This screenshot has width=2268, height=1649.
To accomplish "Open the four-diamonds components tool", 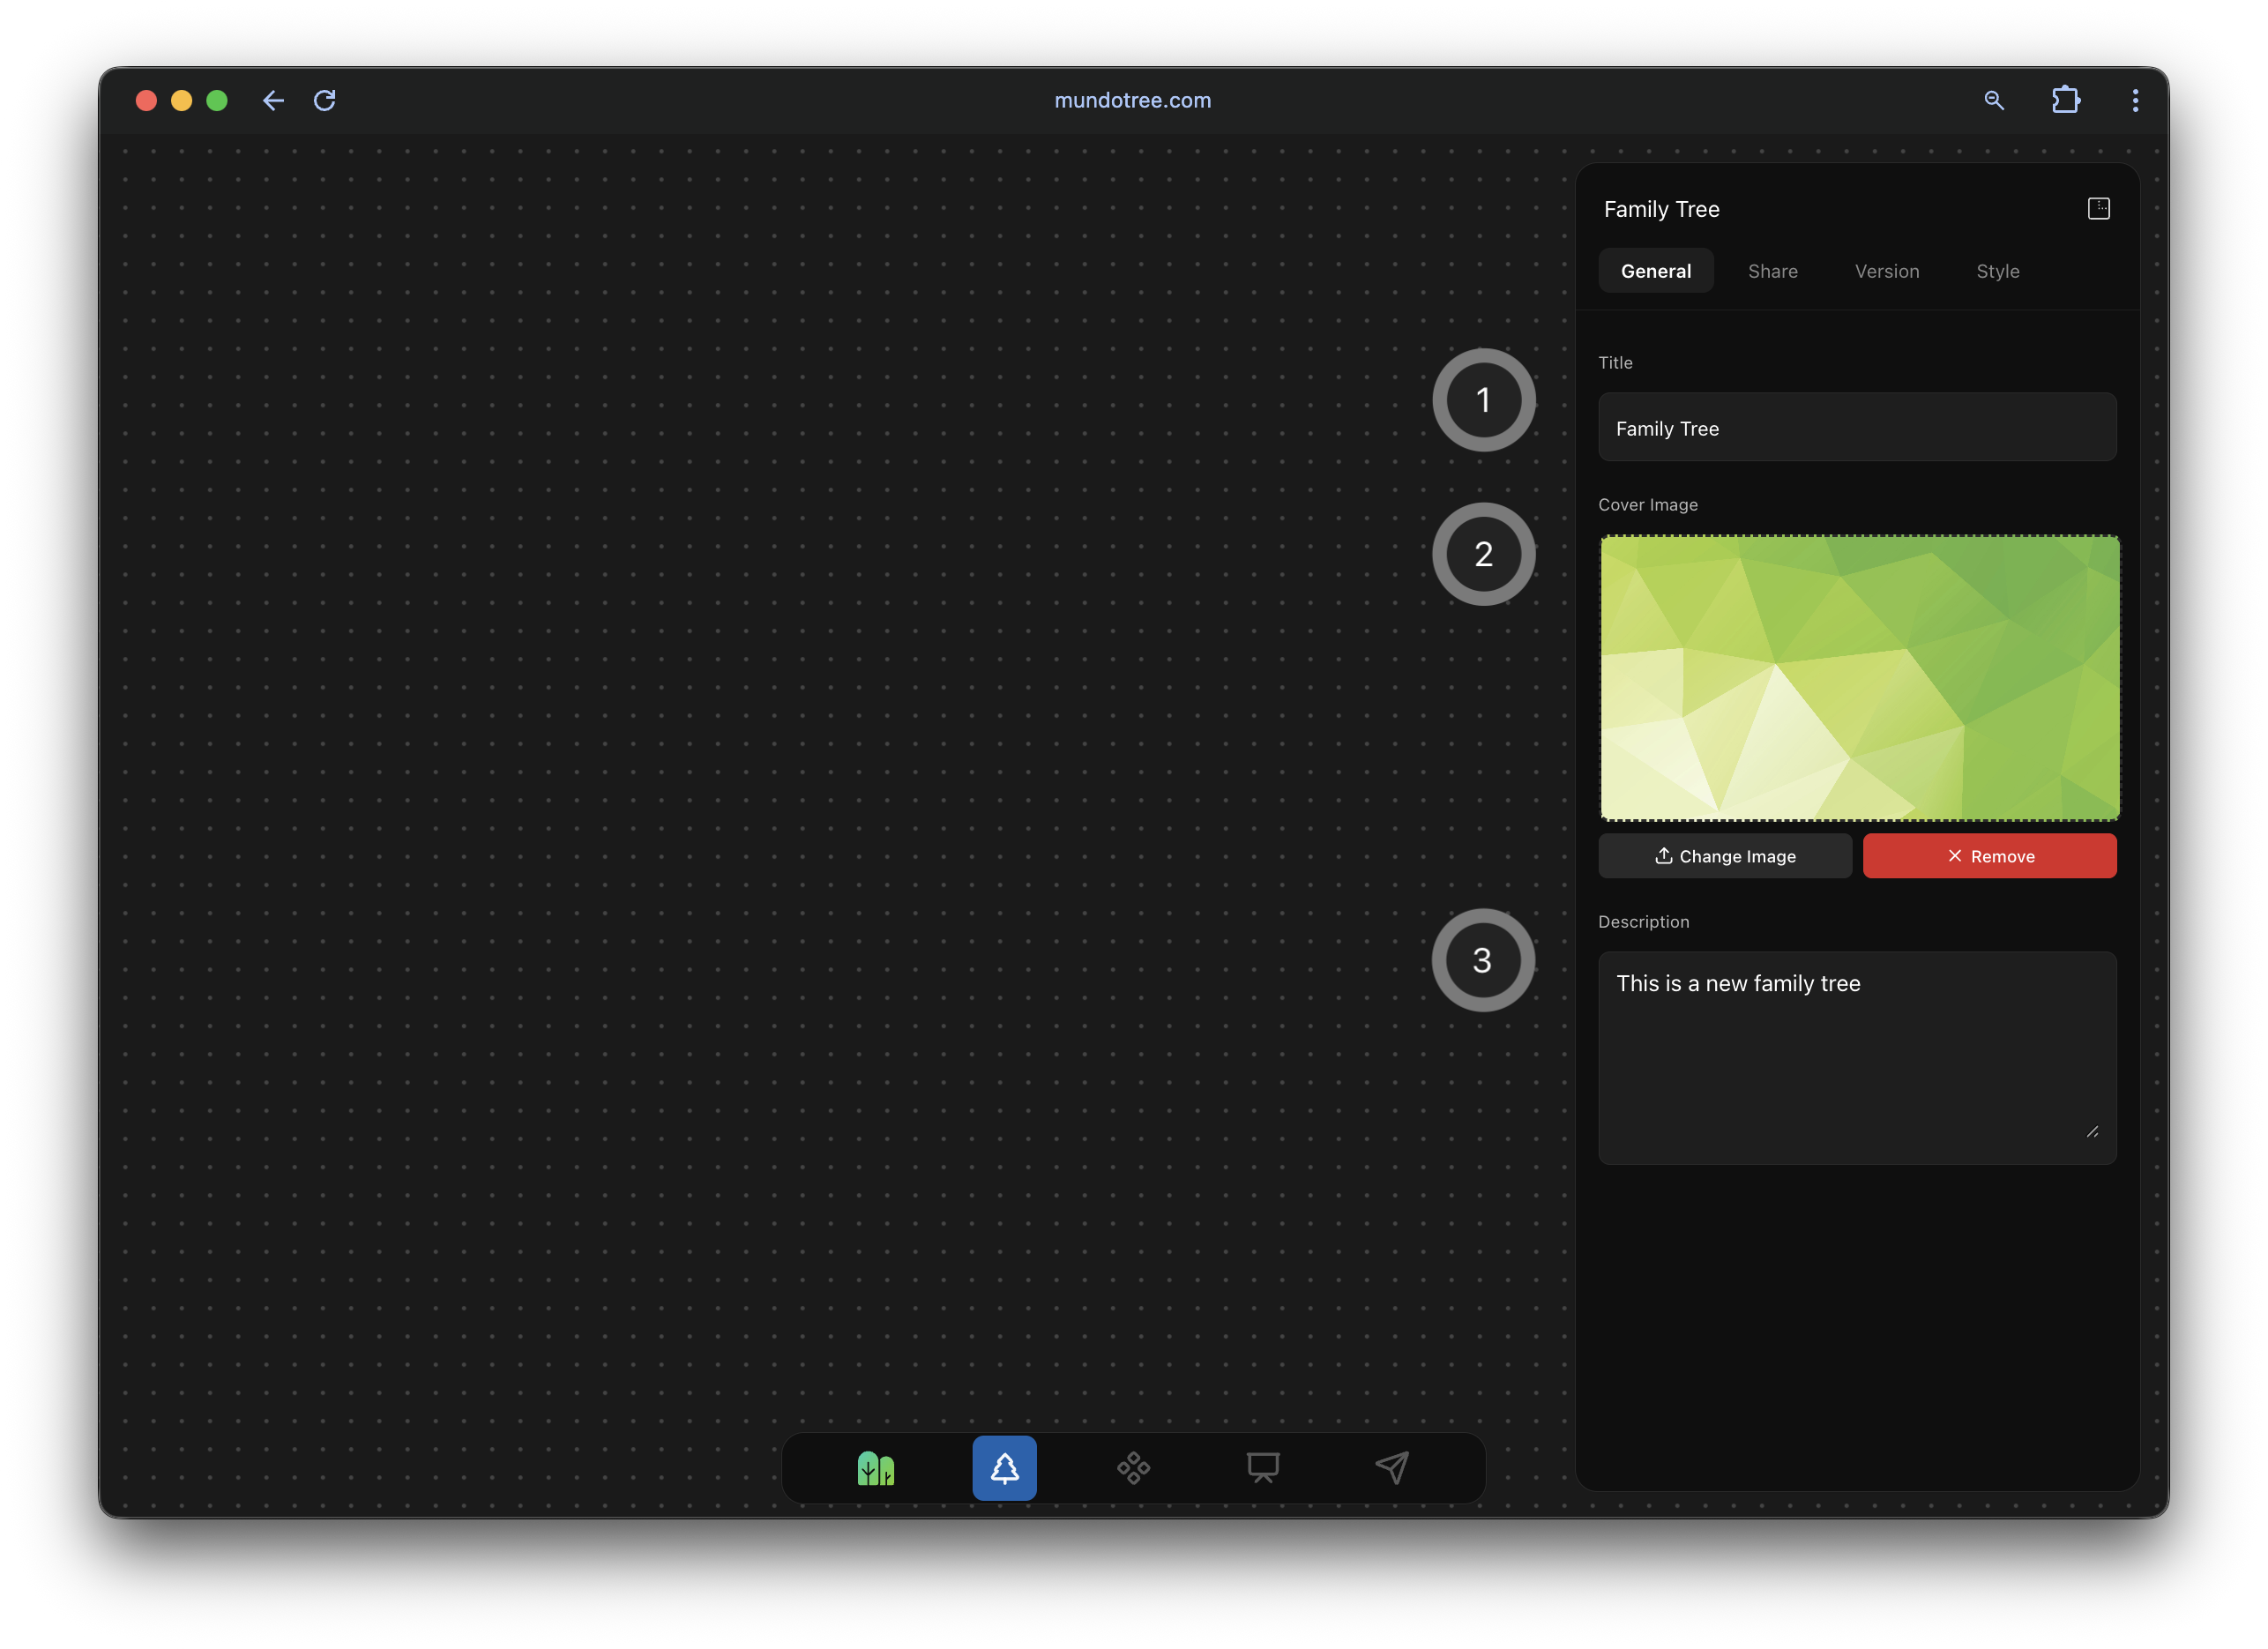I will (x=1133, y=1467).
